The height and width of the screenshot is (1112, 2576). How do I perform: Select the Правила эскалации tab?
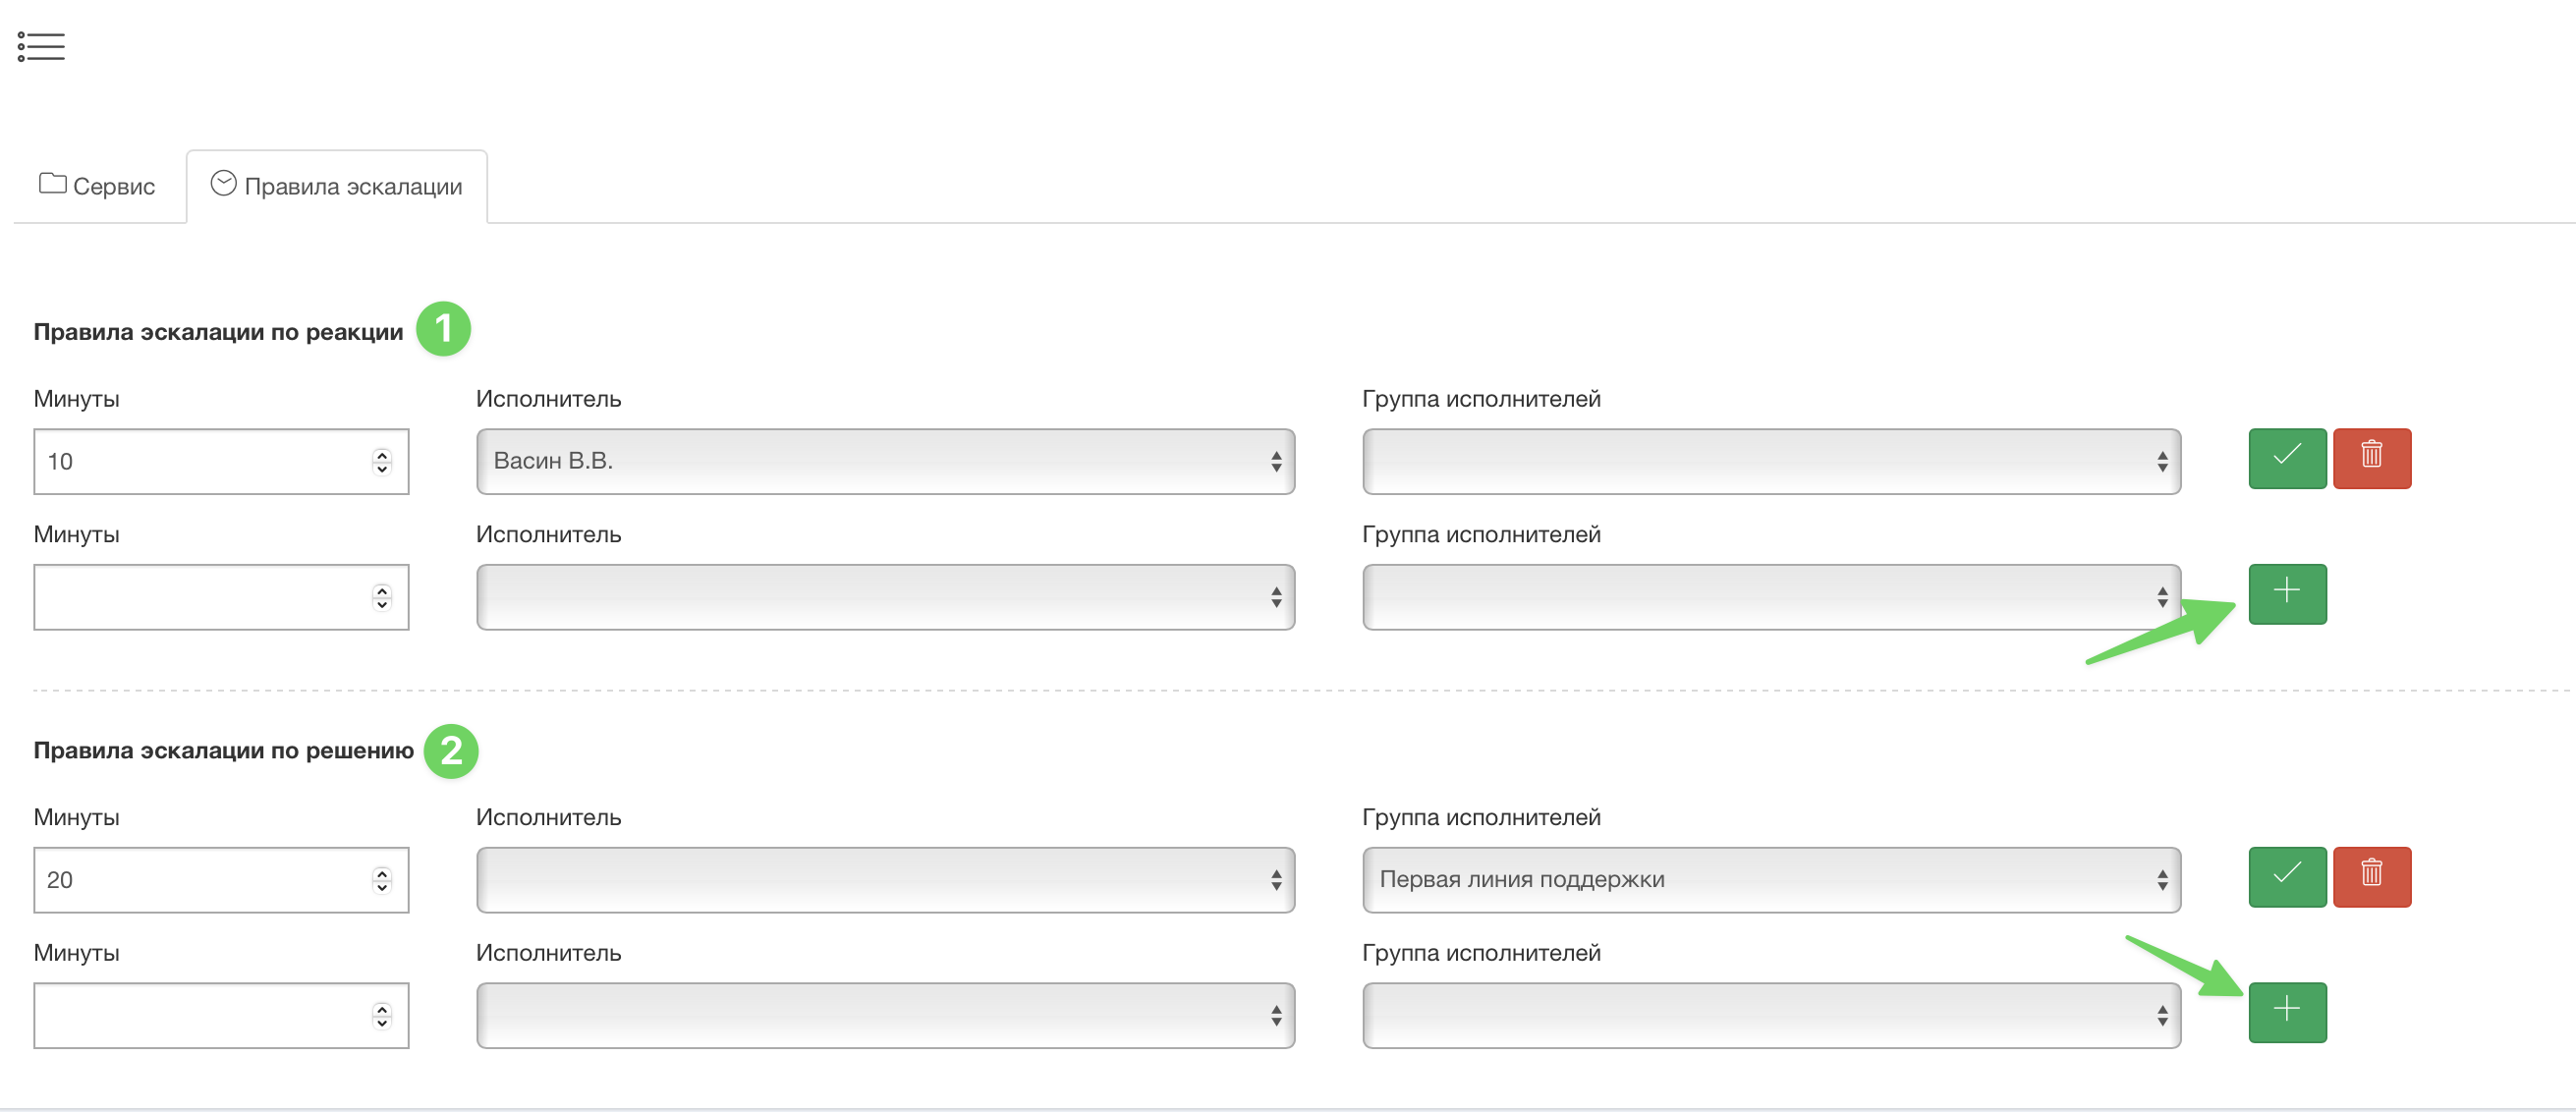click(352, 186)
